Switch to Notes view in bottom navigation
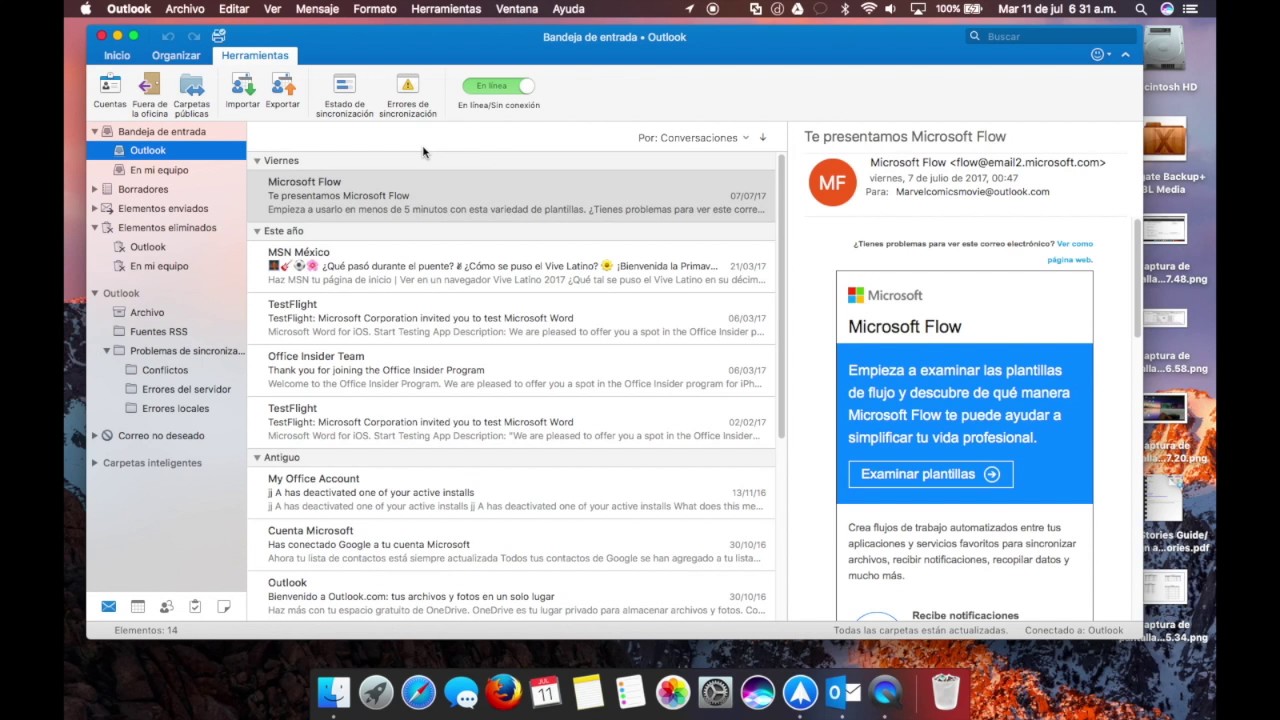Viewport: 1280px width, 720px height. click(224, 606)
